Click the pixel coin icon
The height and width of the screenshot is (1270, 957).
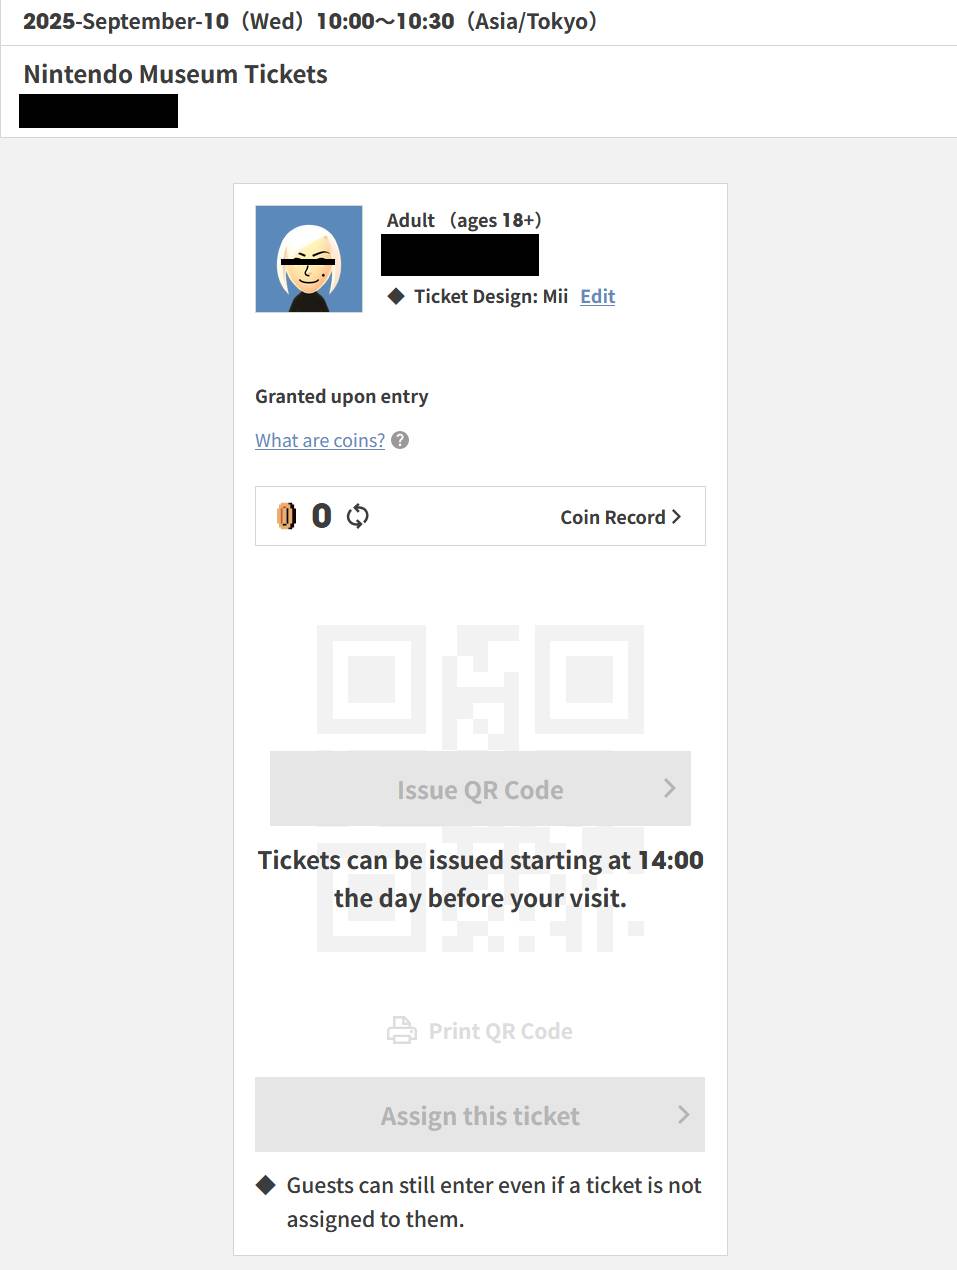pyautogui.click(x=287, y=516)
